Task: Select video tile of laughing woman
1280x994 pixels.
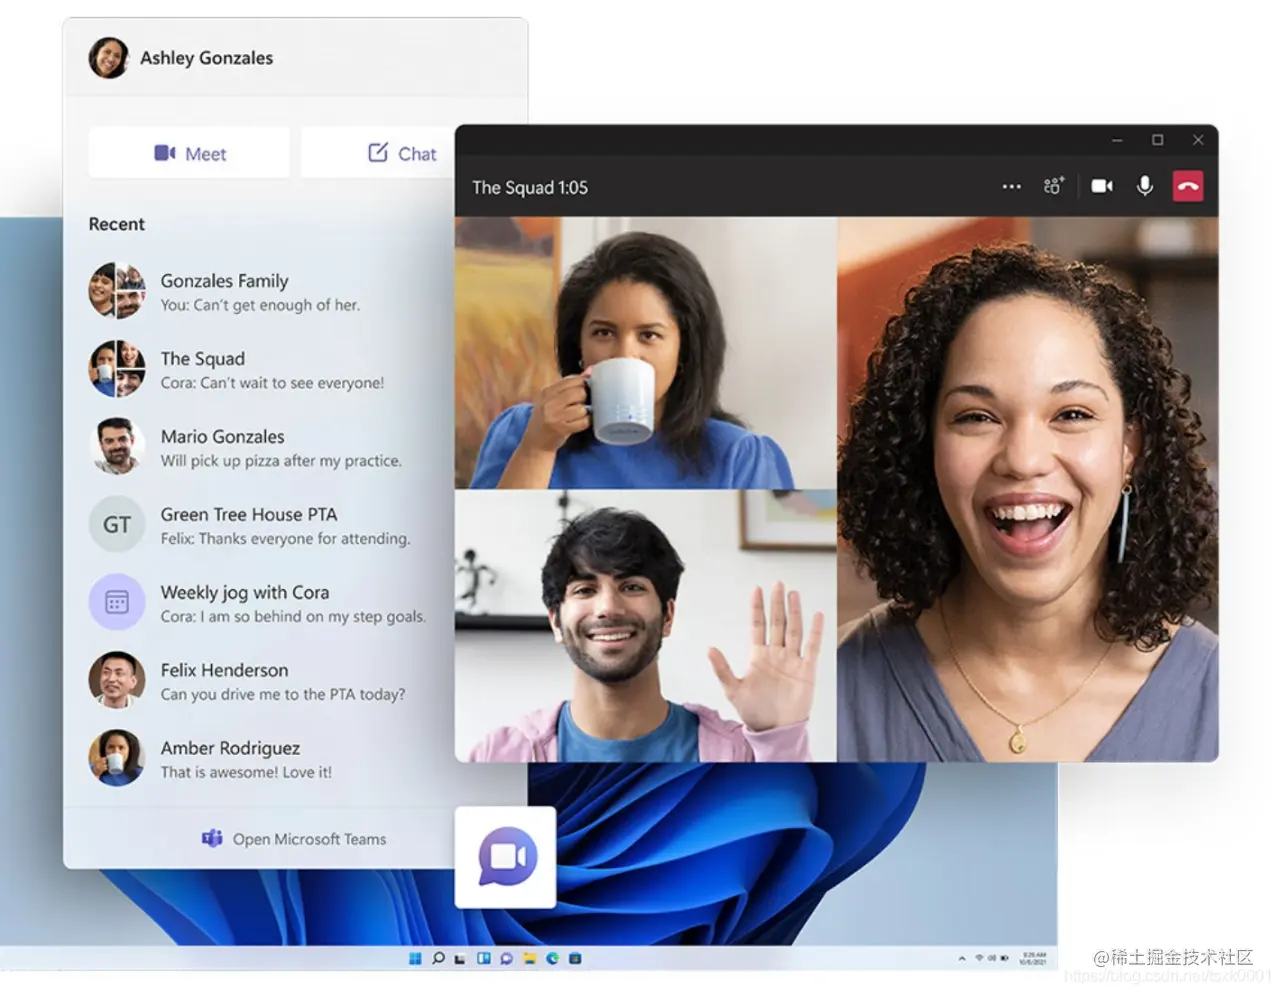Action: click(1028, 490)
